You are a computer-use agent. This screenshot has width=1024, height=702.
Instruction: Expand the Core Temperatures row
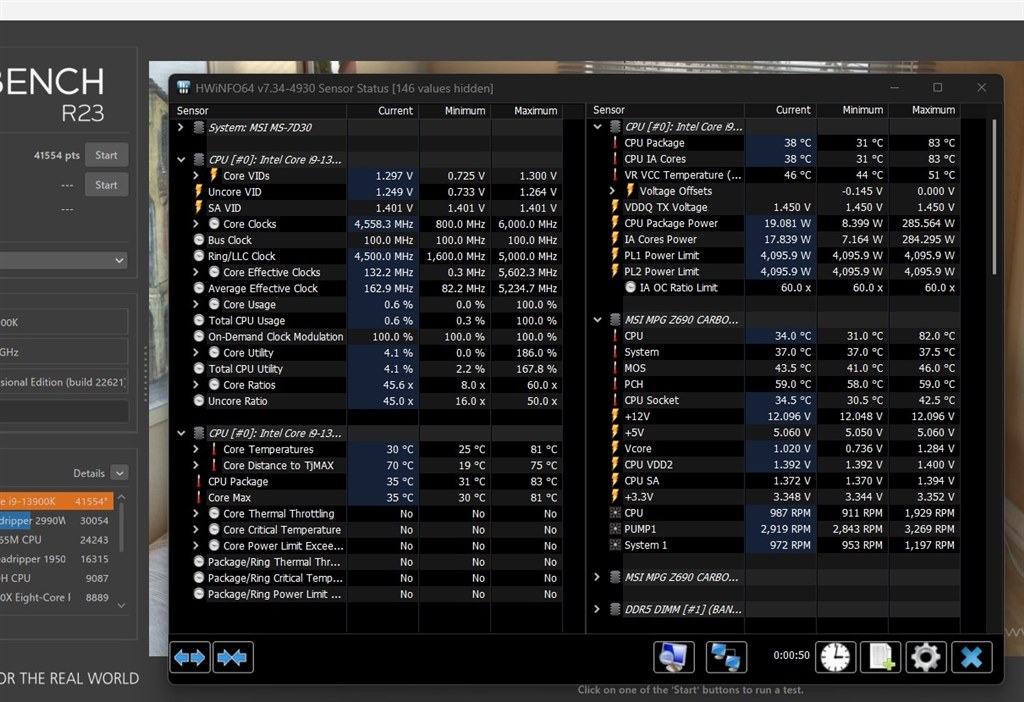pos(195,449)
